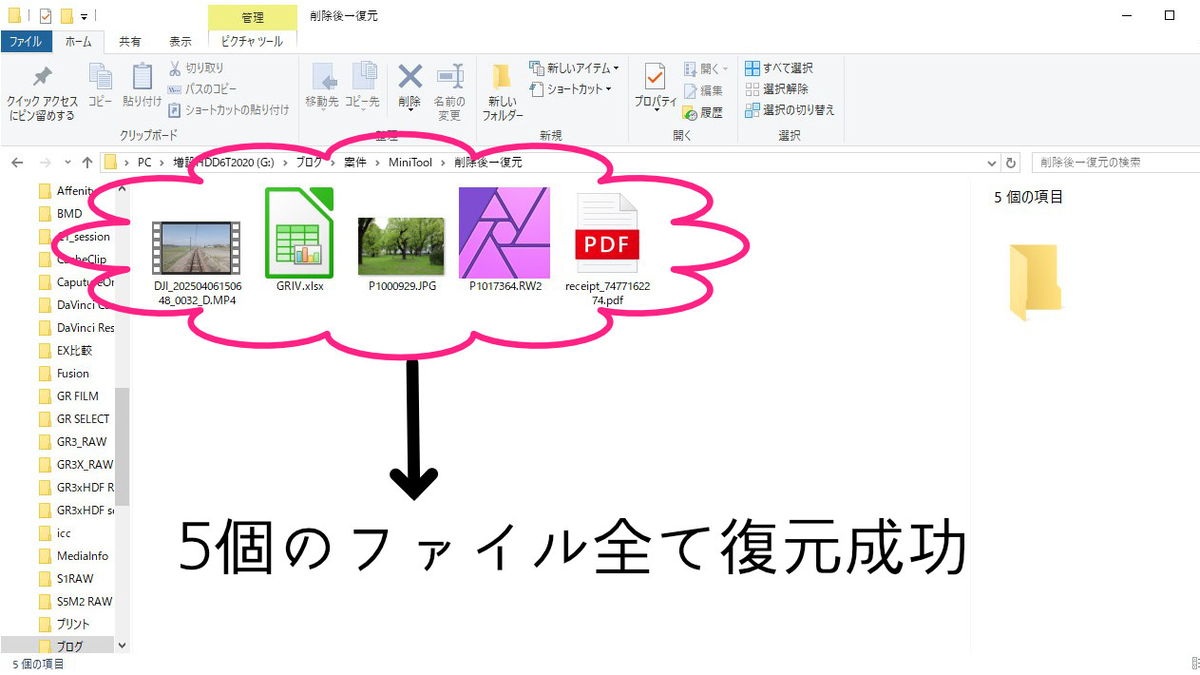Open 履歴 history in ribbon
This screenshot has width=1200, height=675.
click(x=704, y=112)
